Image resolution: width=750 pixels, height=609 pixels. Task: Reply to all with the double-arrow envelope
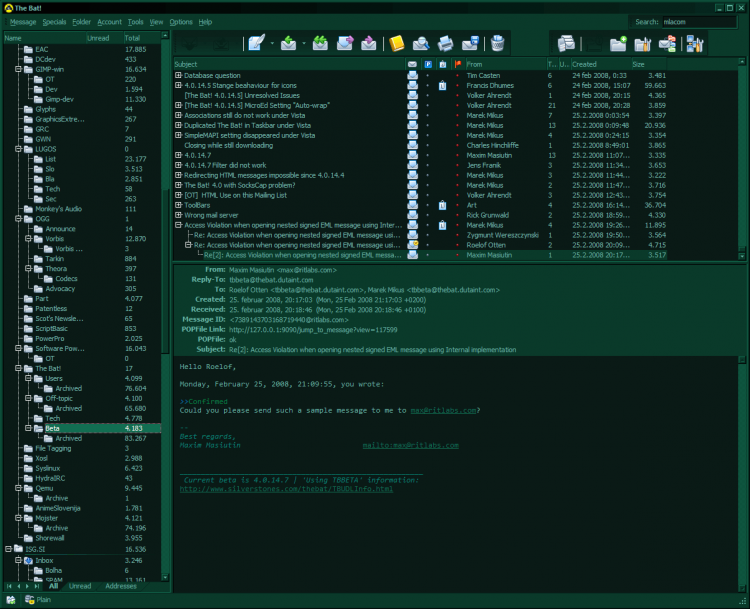pos(320,43)
